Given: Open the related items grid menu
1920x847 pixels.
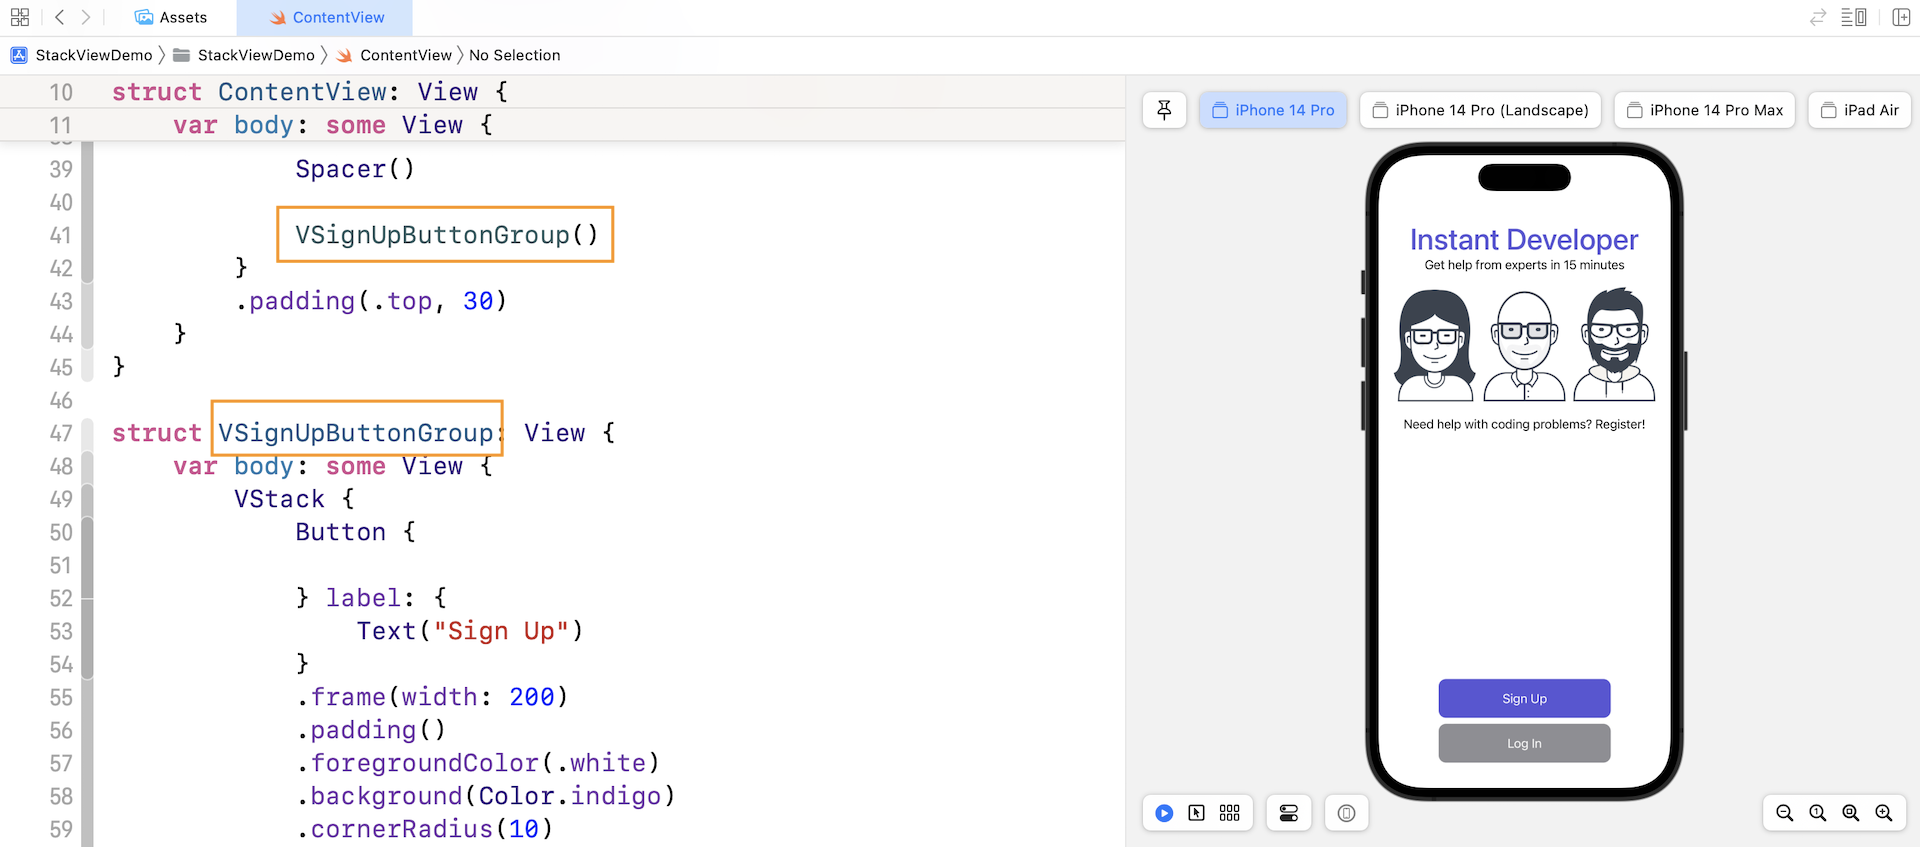Looking at the screenshot, I should click(20, 17).
